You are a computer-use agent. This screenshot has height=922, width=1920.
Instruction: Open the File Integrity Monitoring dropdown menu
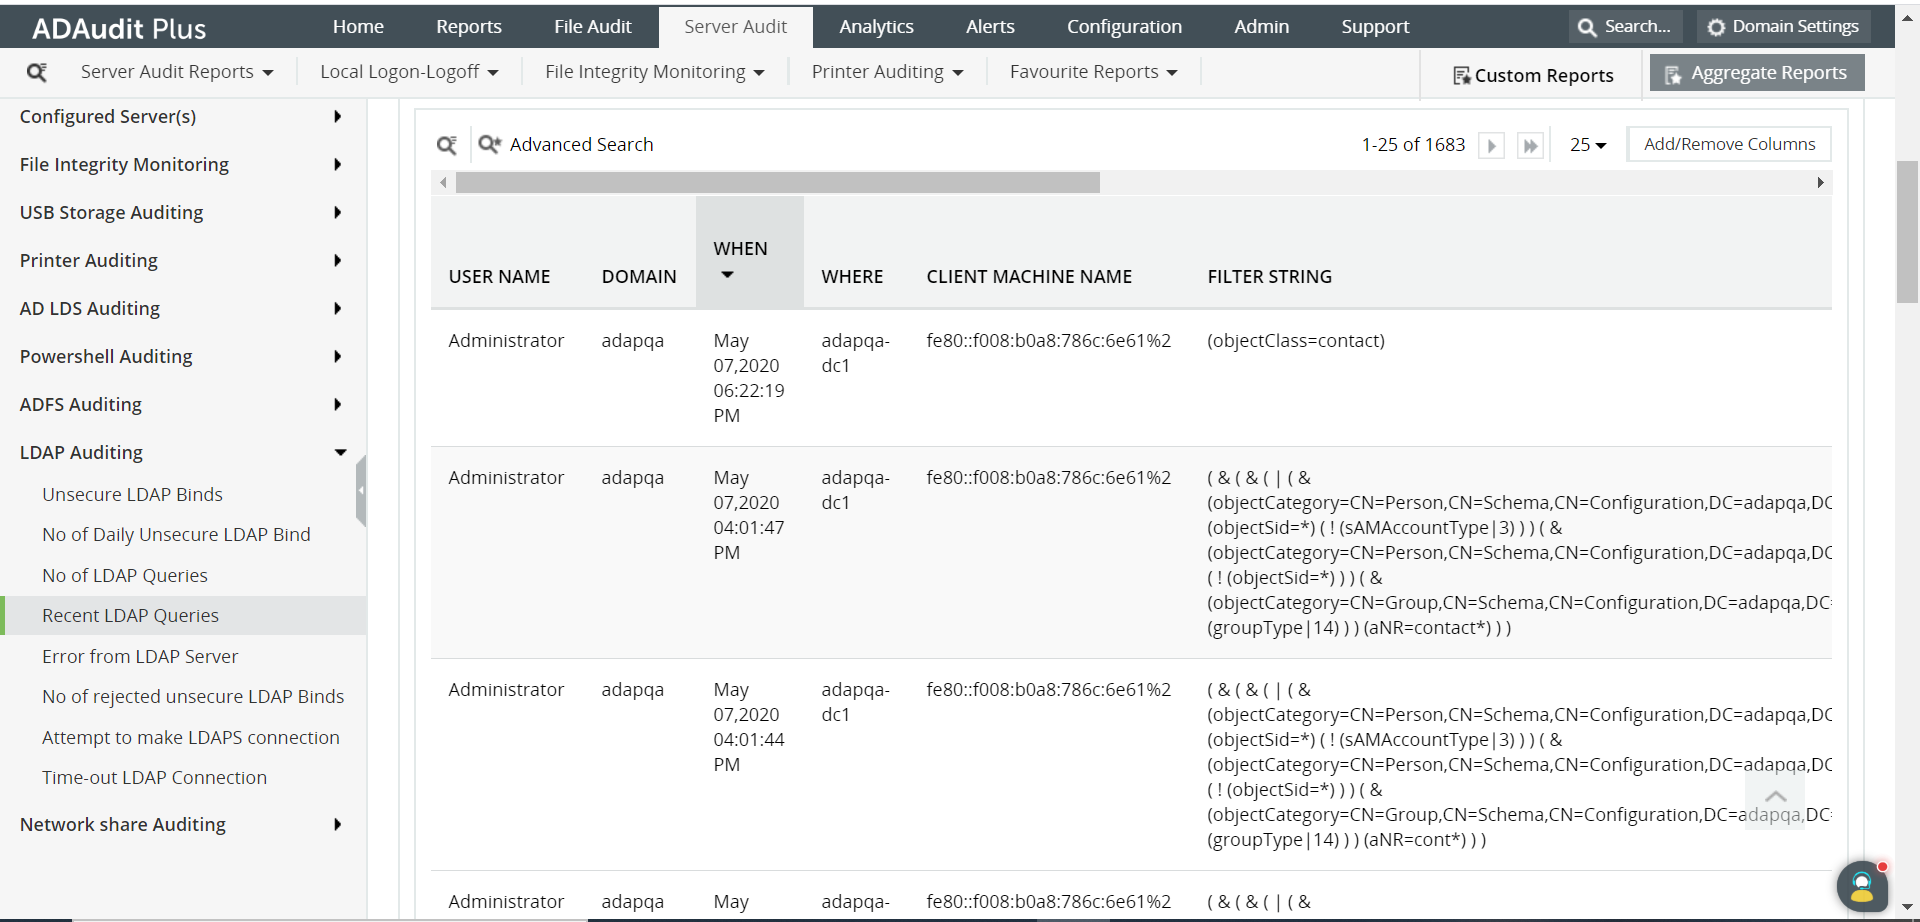[654, 72]
